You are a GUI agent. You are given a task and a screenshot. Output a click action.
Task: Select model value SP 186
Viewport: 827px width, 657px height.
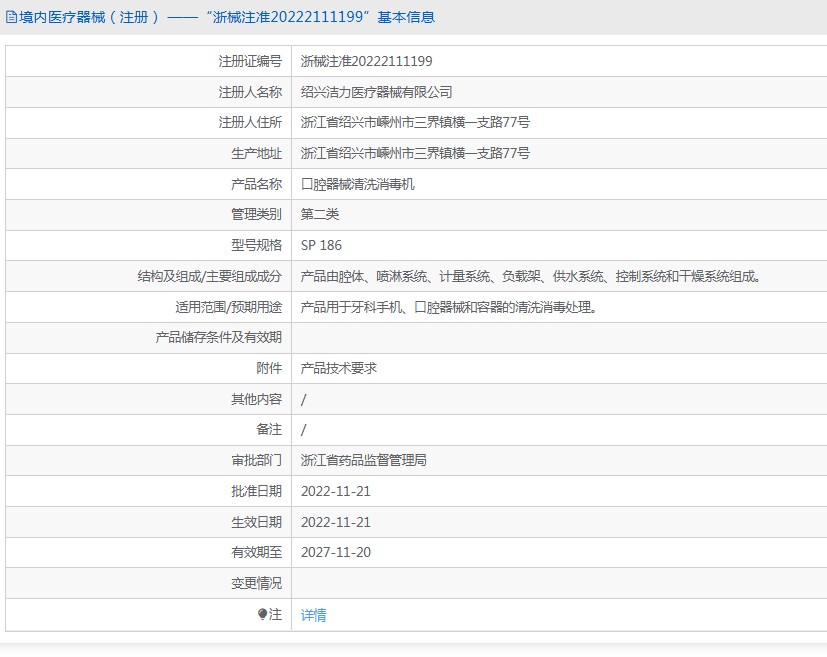(x=321, y=245)
